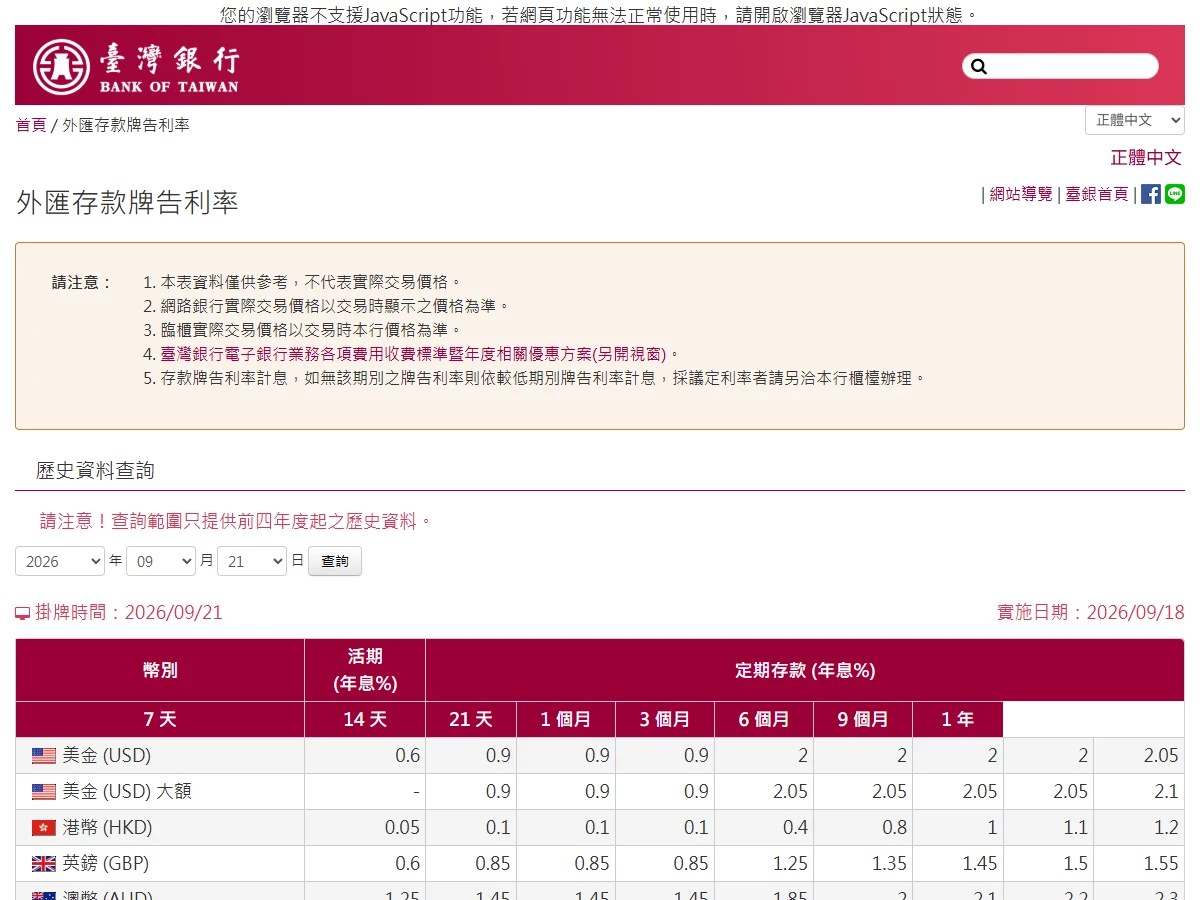The width and height of the screenshot is (1200, 900).
Task: Click the Hong Kong flag icon
Action: 44,827
